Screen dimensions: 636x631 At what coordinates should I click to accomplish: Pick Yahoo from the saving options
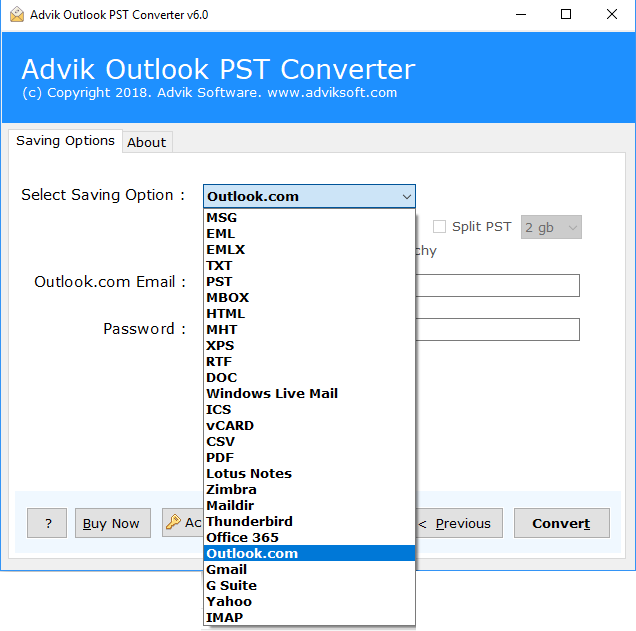tap(309, 601)
